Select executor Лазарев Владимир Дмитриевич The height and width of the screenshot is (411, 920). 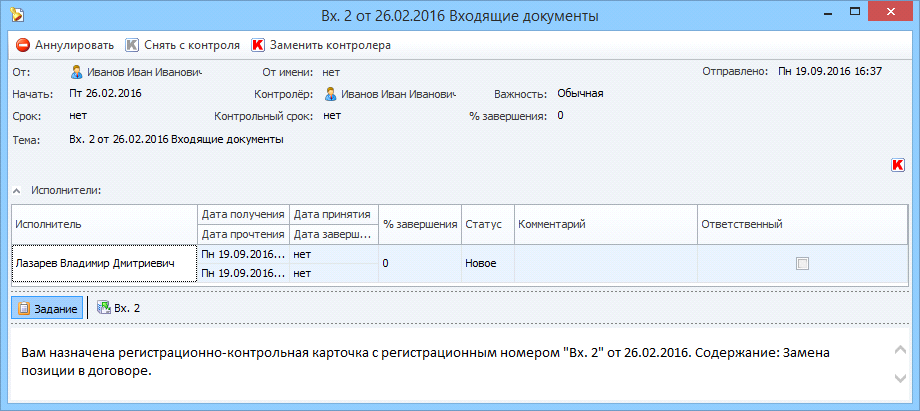coord(104,264)
